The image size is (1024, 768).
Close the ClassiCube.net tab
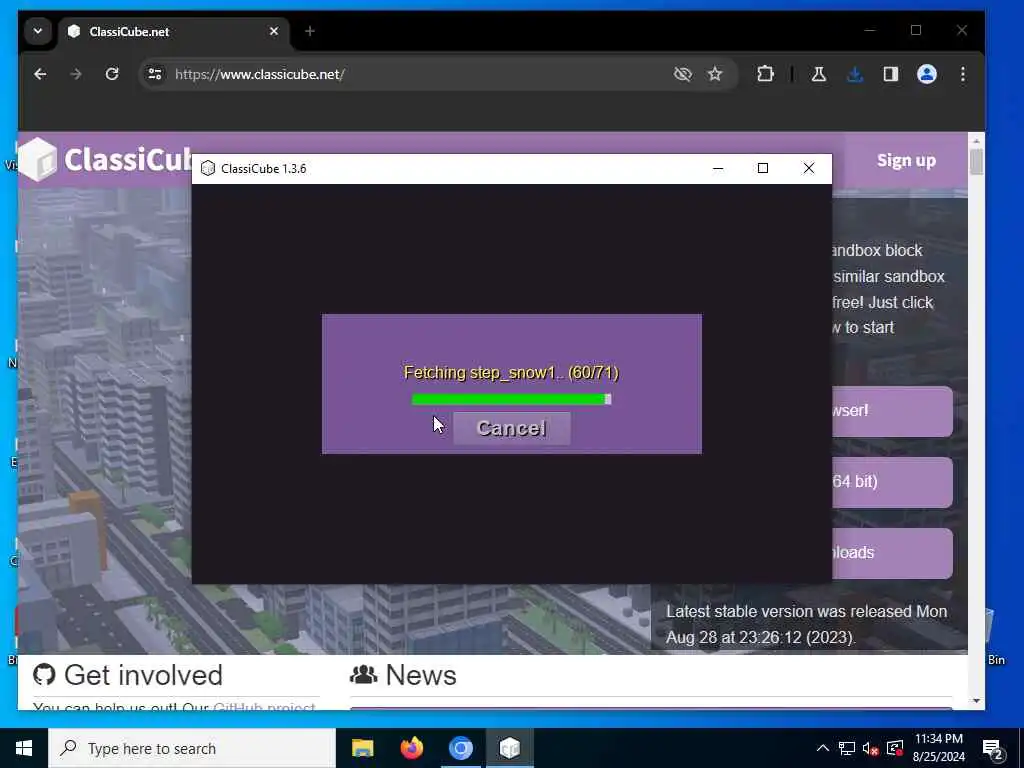pyautogui.click(x=274, y=31)
